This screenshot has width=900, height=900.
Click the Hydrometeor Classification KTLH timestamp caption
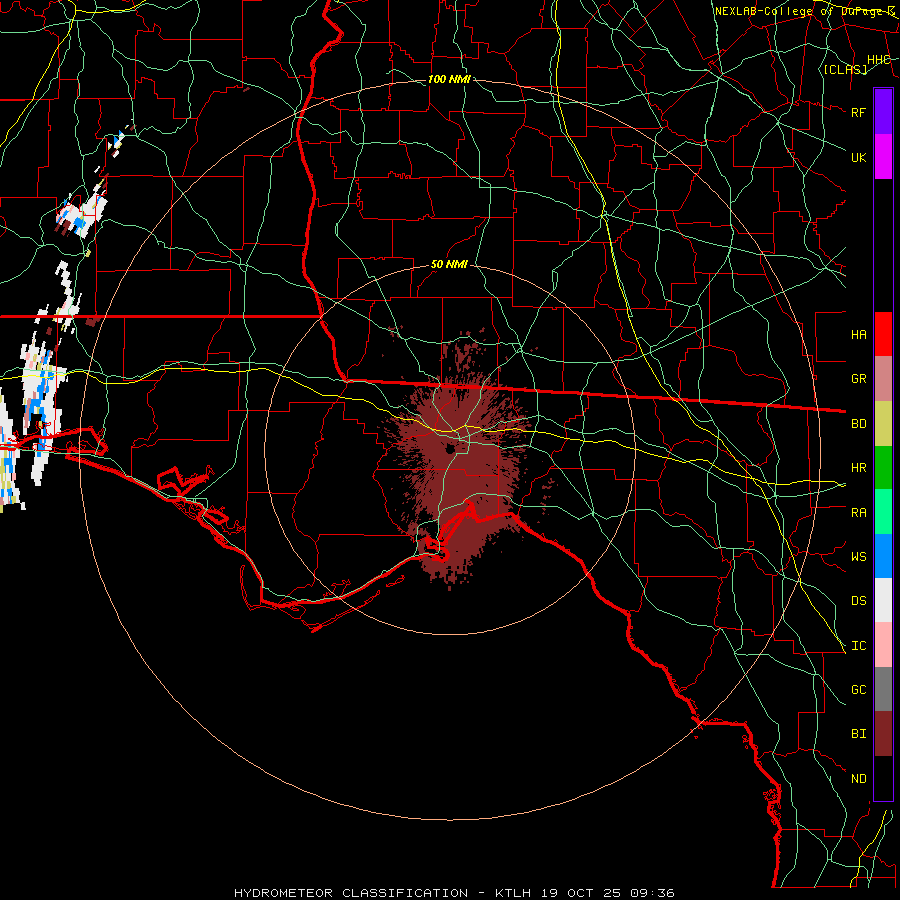[x=454, y=893]
